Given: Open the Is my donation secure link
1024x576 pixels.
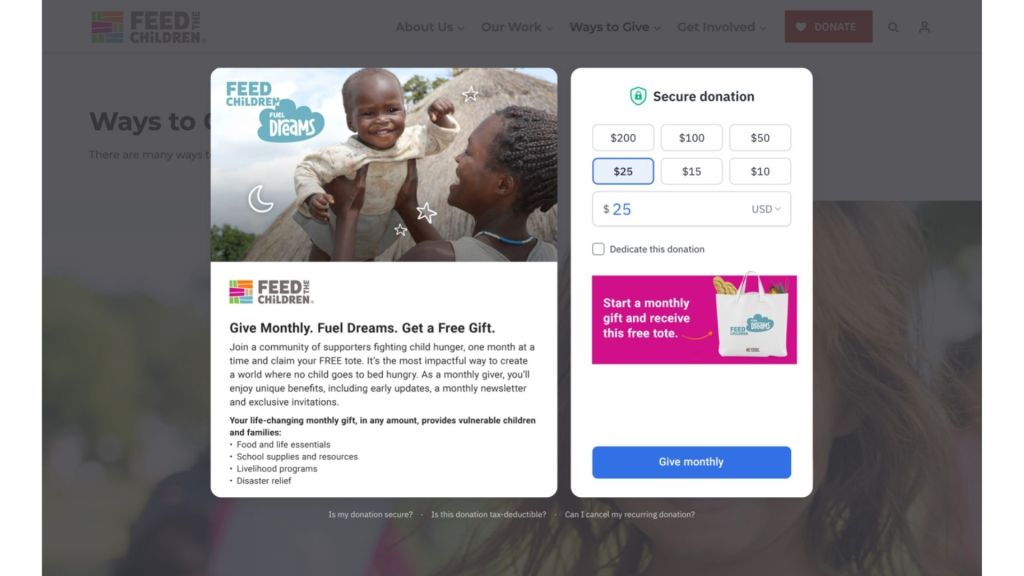Looking at the screenshot, I should tap(370, 515).
